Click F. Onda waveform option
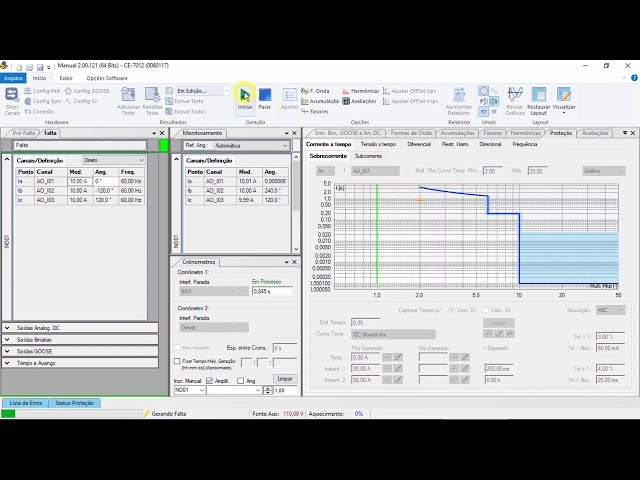The width and height of the screenshot is (640, 480). coord(315,91)
